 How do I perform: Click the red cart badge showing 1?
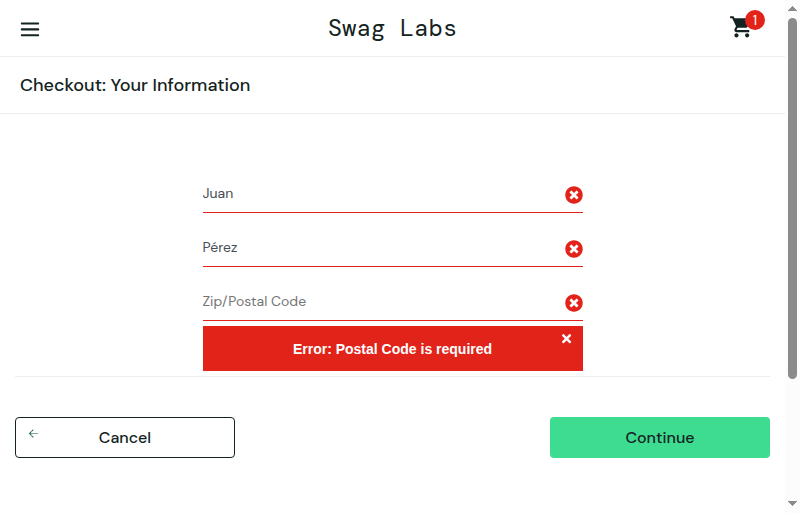(755, 20)
